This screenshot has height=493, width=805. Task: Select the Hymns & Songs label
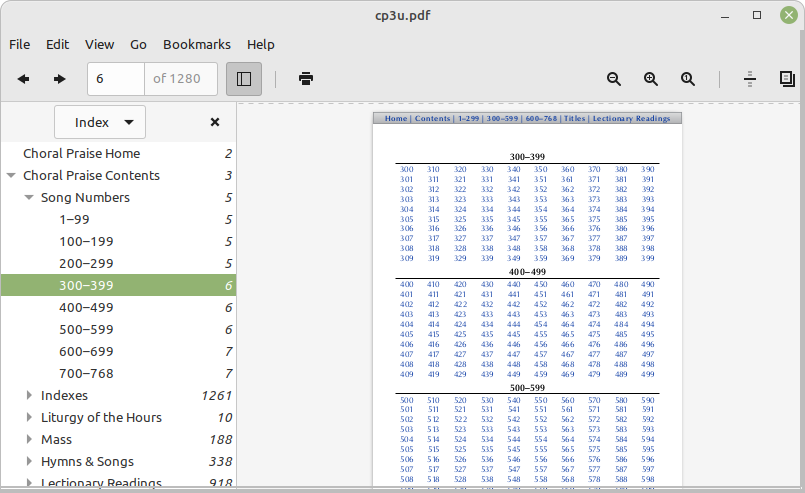point(87,462)
